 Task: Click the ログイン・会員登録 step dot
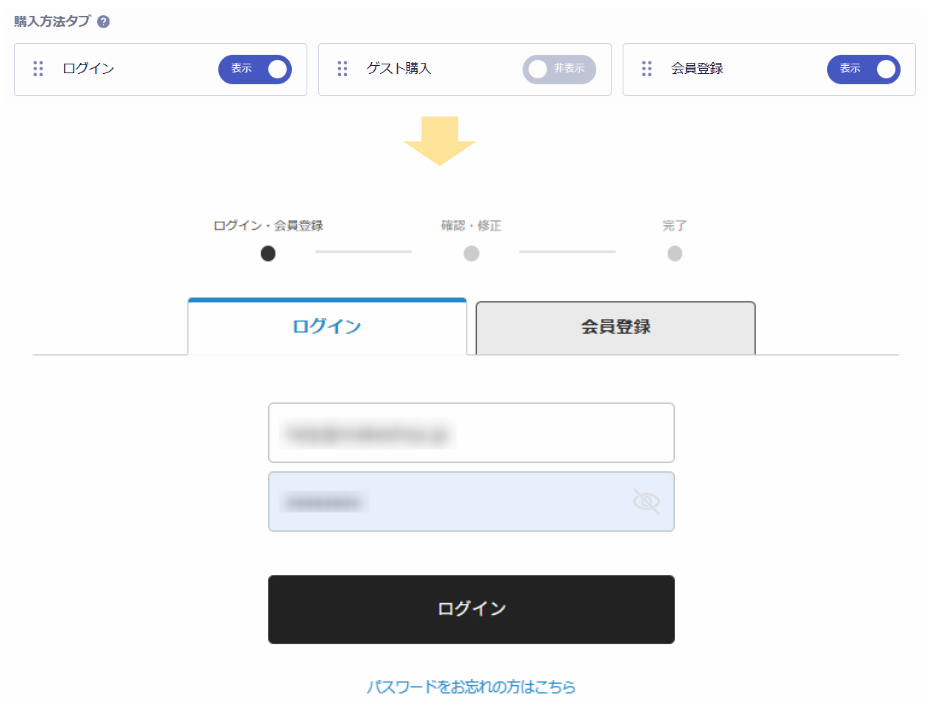[x=268, y=254]
